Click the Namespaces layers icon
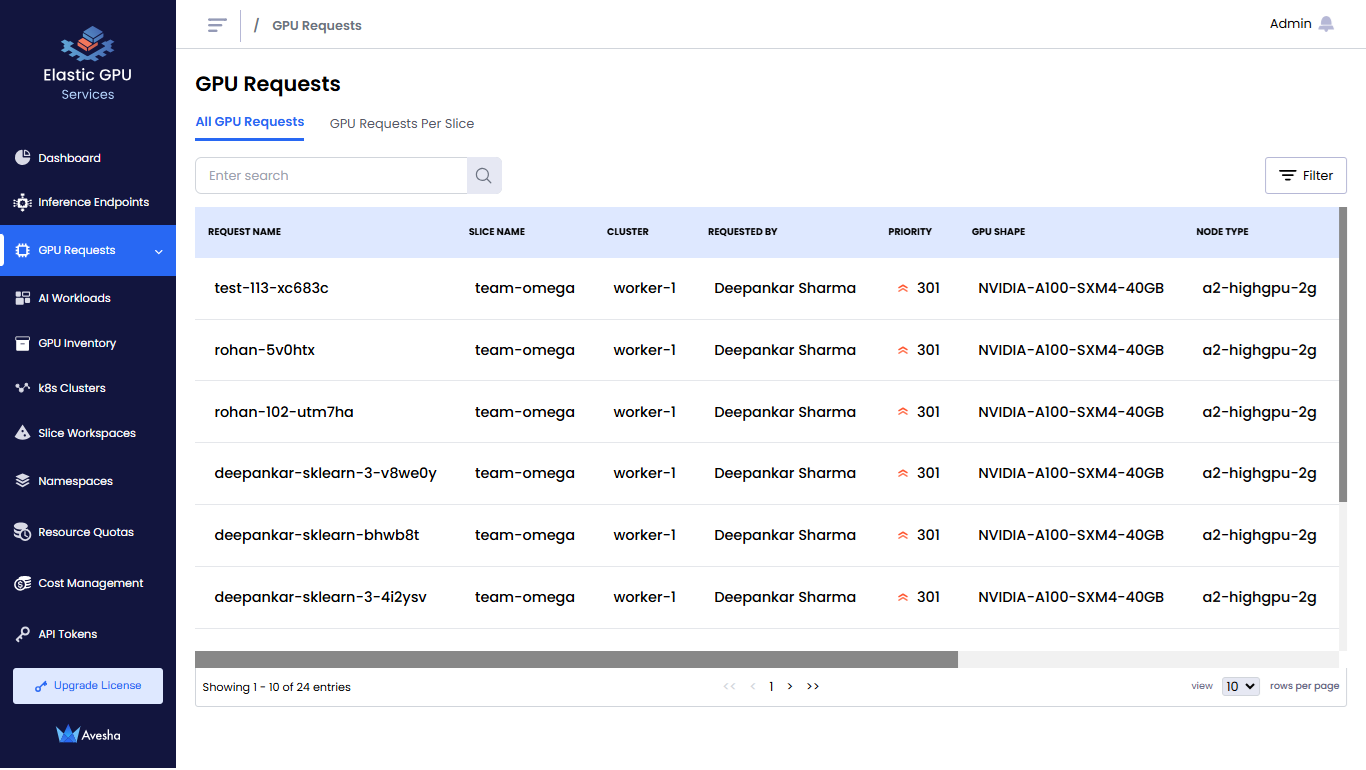 click(x=23, y=481)
